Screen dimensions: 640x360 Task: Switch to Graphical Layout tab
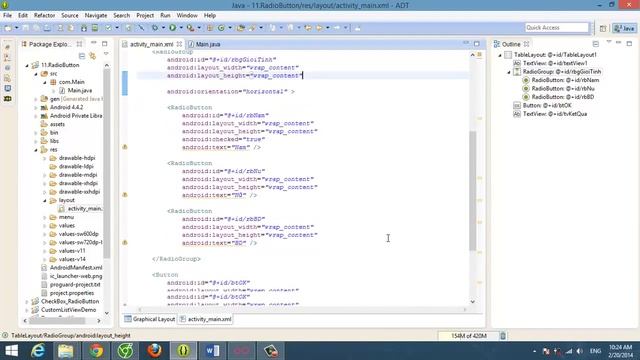[149, 319]
